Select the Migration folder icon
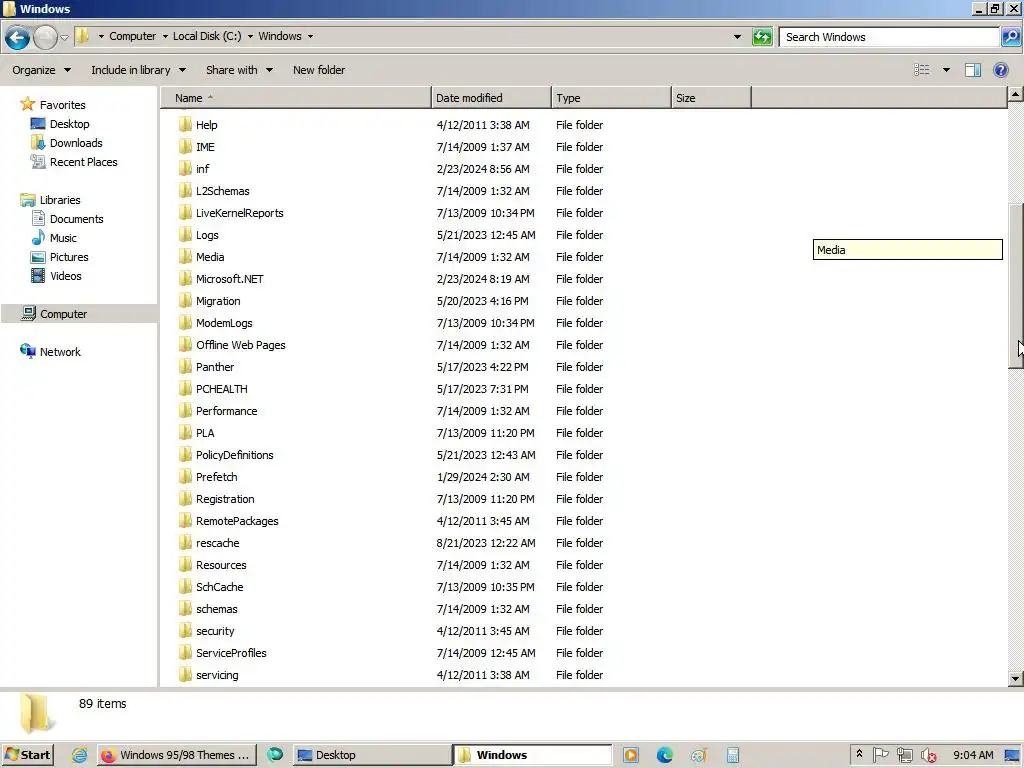The image size is (1024, 768). click(x=185, y=300)
